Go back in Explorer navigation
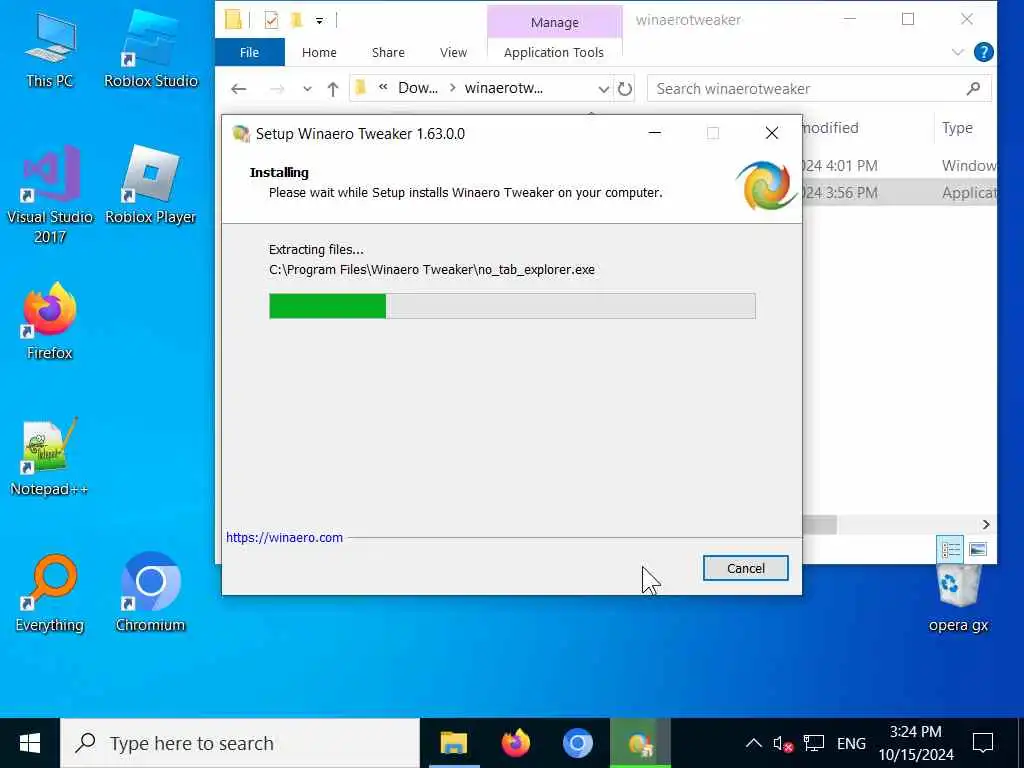The width and height of the screenshot is (1024, 768). (239, 89)
